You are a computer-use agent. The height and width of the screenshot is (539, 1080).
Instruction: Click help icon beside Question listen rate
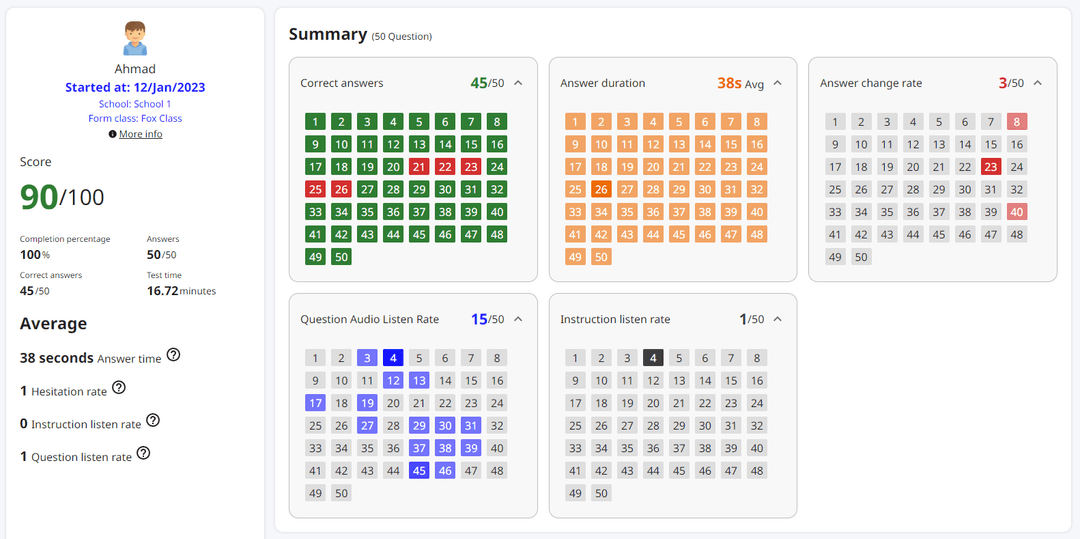(x=143, y=454)
